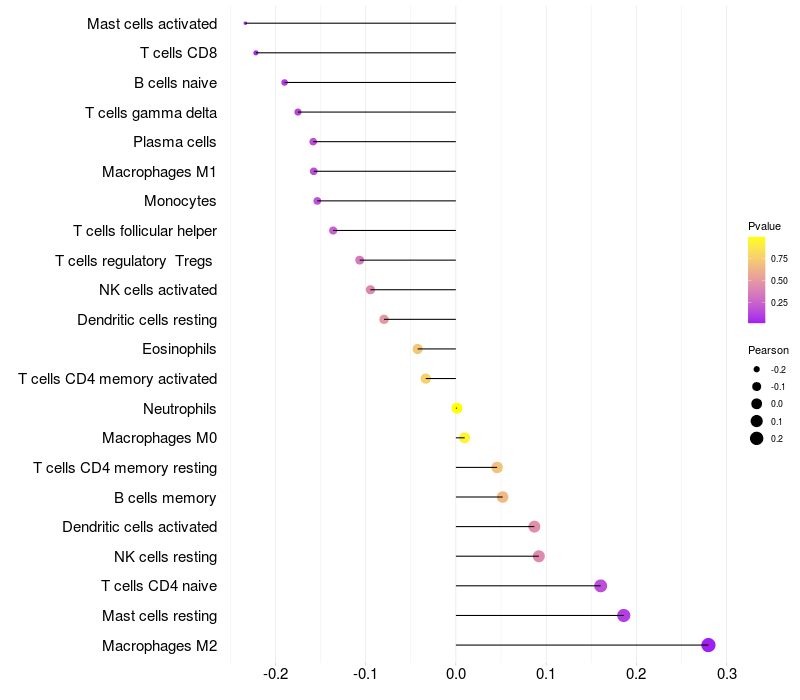Select the Plasma cells data point
The image size is (800, 700).
[x=313, y=141]
